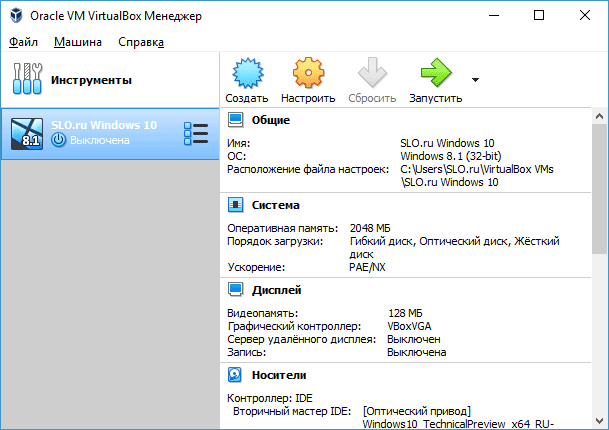The width and height of the screenshot is (609, 430).
Task: Click the Дисплей section screen icon
Action: (235, 290)
